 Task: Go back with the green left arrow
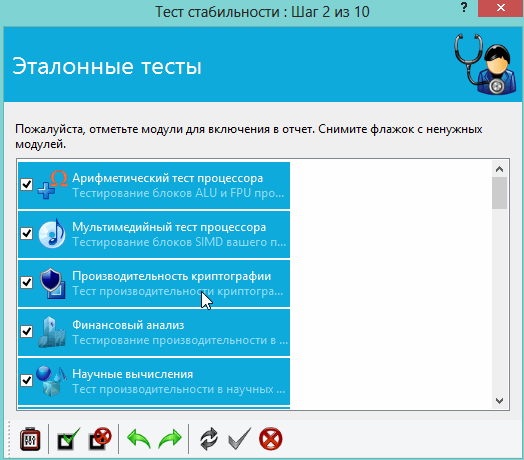click(139, 439)
